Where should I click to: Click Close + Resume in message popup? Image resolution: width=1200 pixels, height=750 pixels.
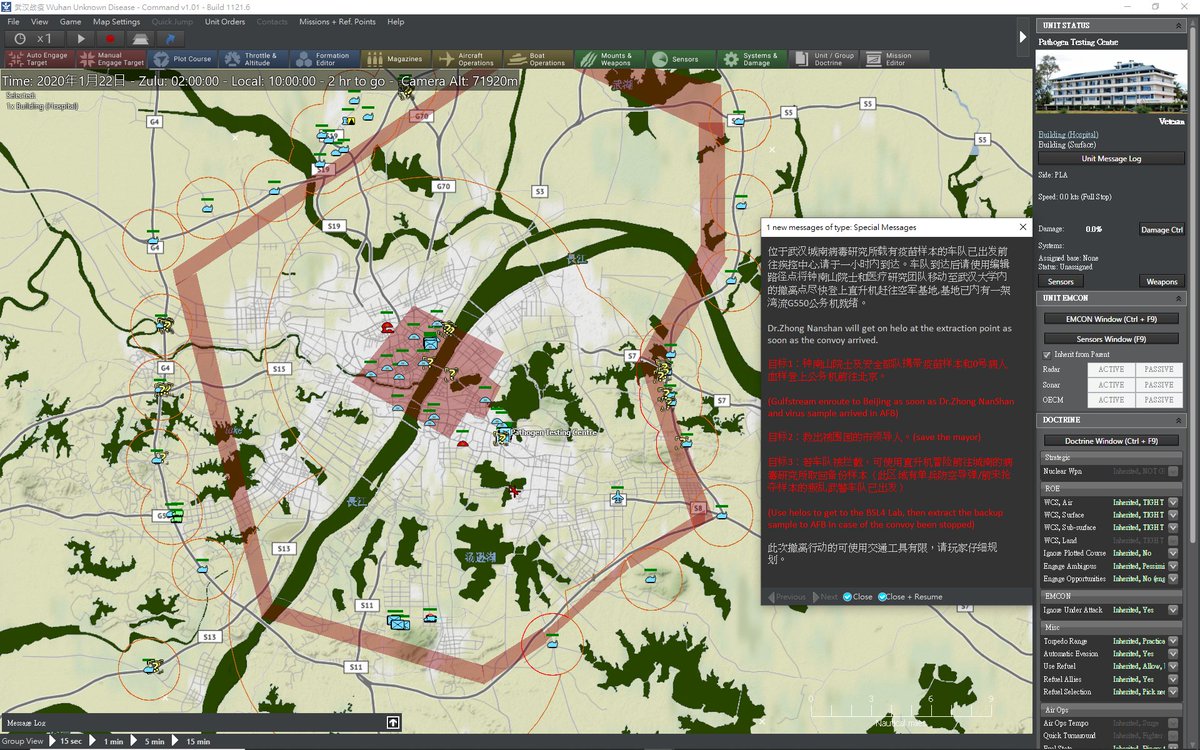click(911, 597)
